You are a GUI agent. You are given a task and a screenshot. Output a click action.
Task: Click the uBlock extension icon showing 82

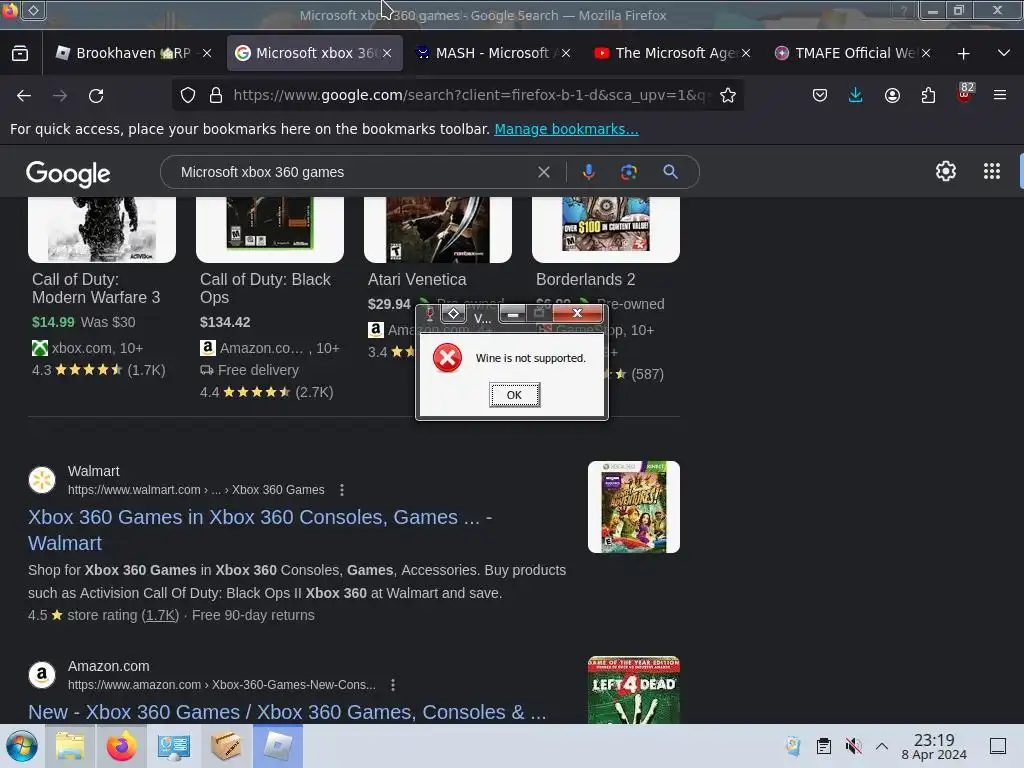(x=965, y=93)
